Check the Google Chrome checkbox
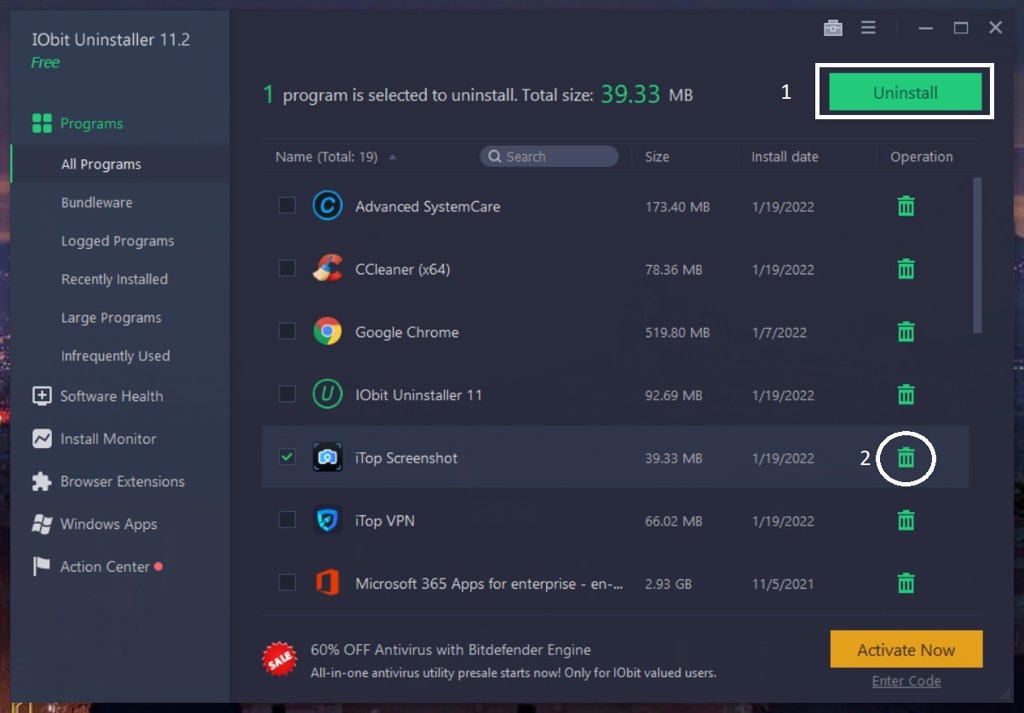This screenshot has width=1024, height=713. point(287,331)
